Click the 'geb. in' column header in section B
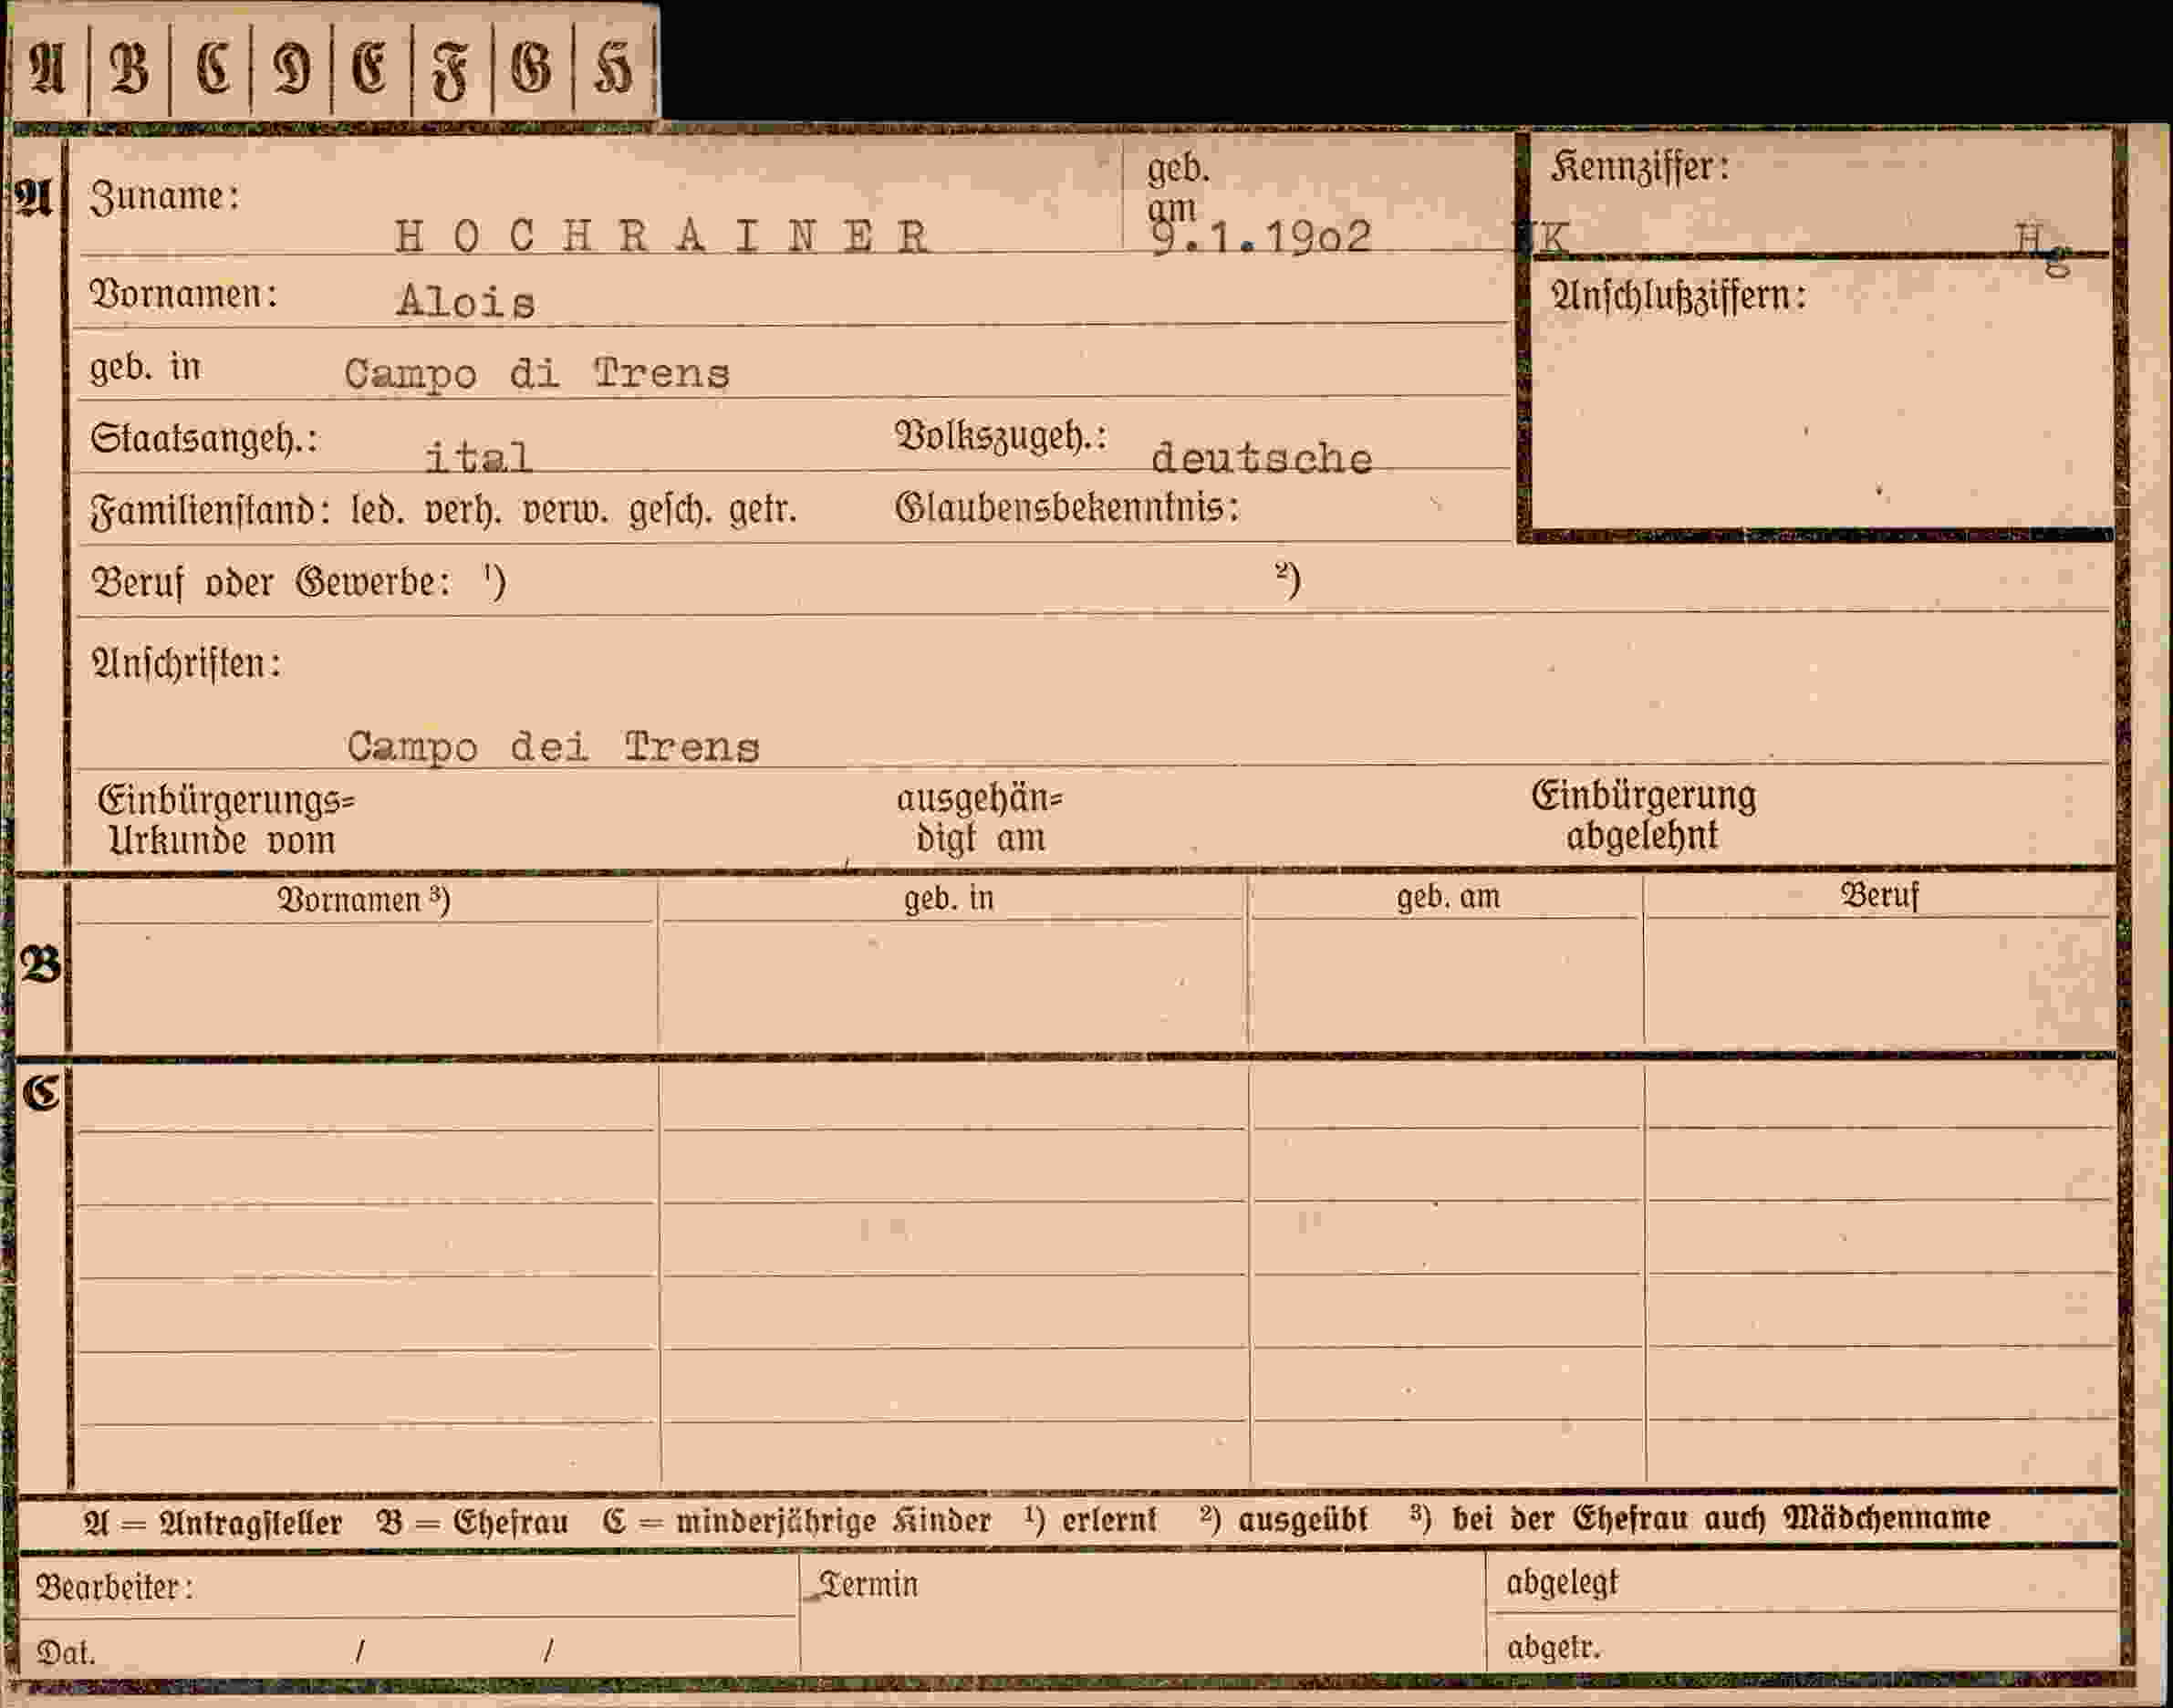 coord(949,898)
